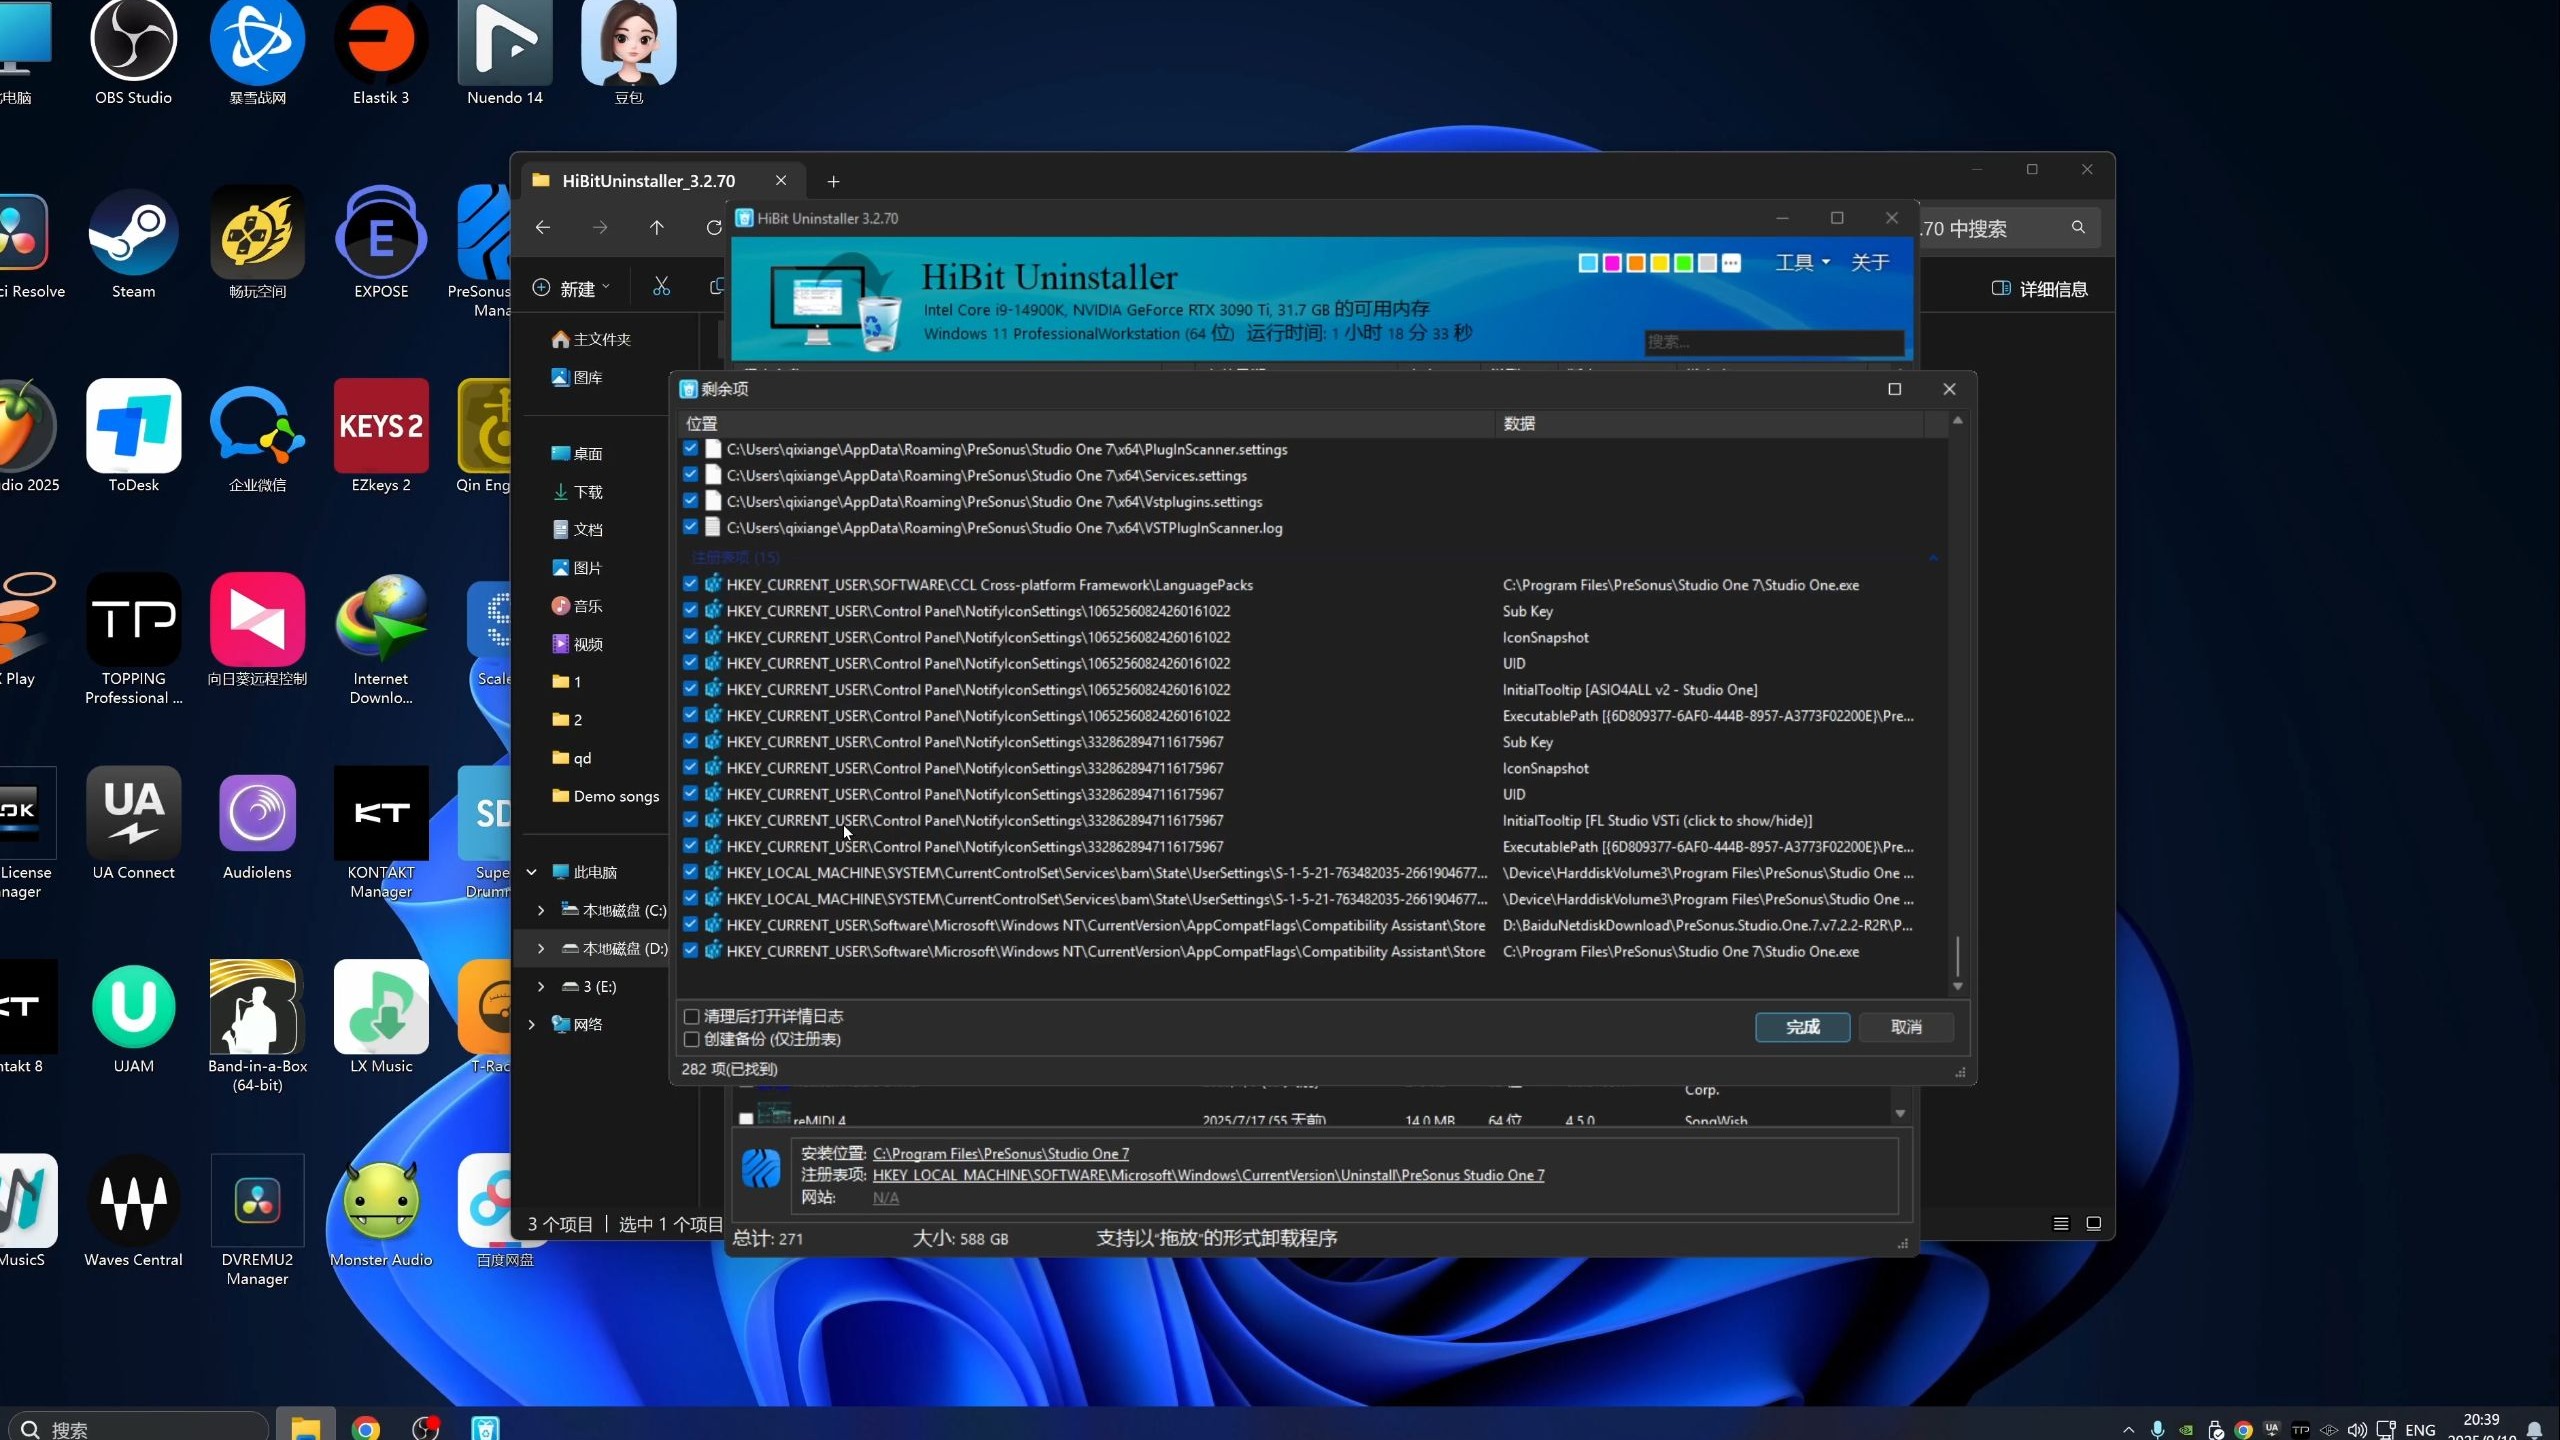The height and width of the screenshot is (1440, 2560).
Task: Go back in File Explorer
Action: click(x=543, y=228)
